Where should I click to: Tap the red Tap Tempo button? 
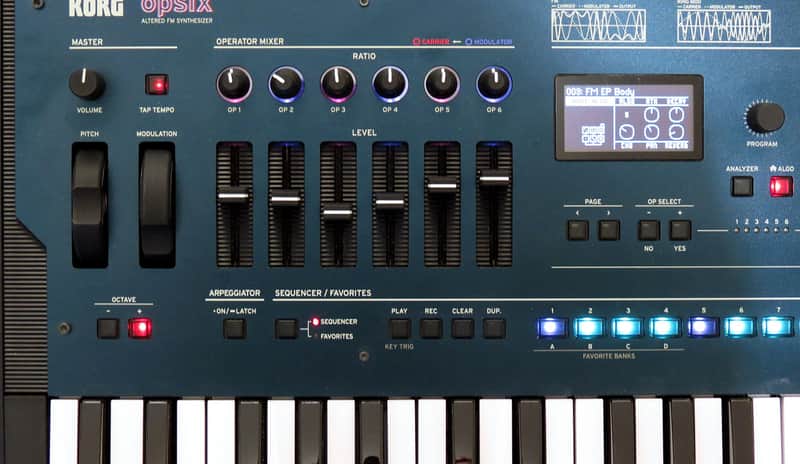[x=157, y=84]
